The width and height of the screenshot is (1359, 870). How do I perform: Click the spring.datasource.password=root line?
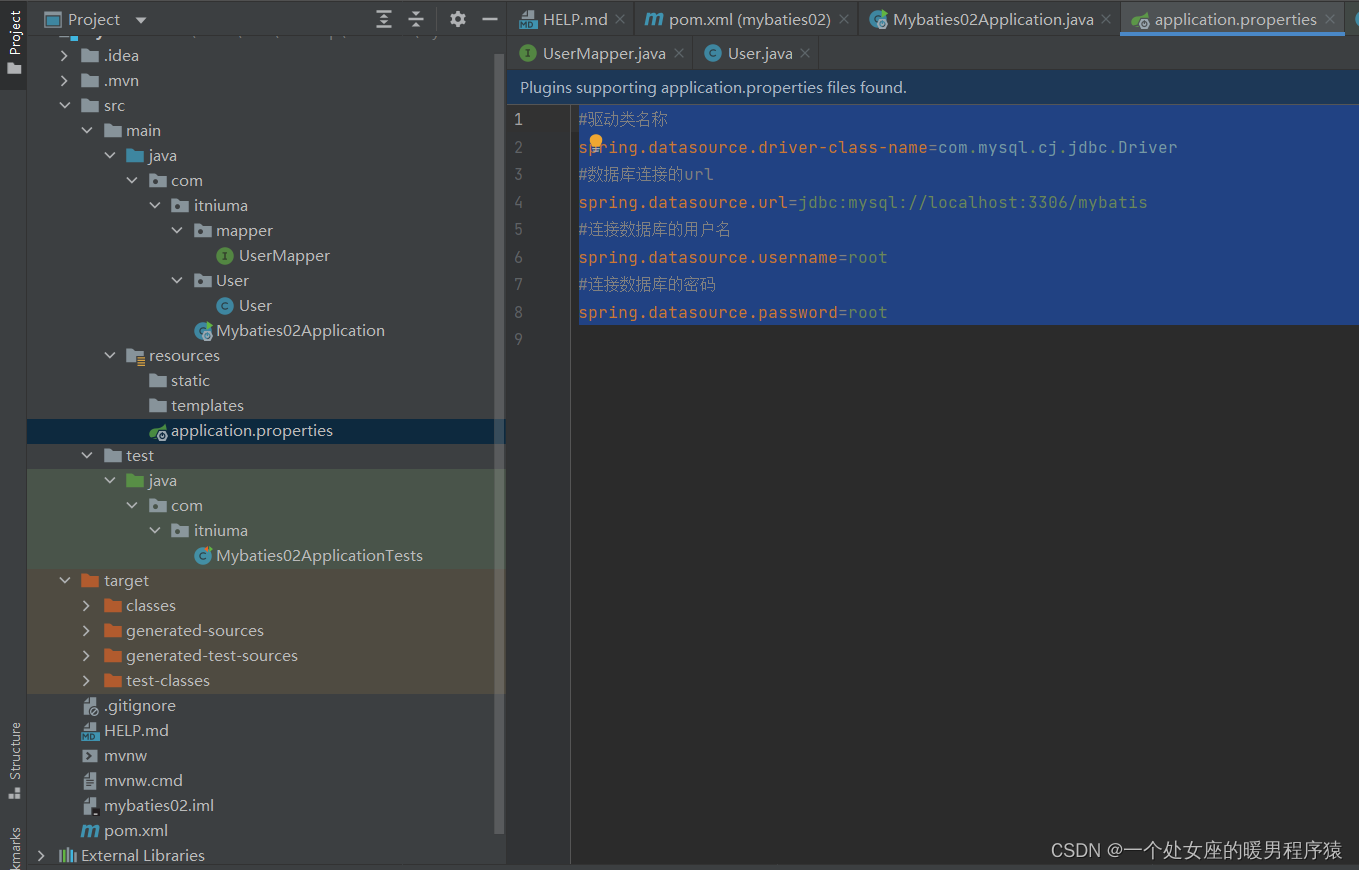coord(733,313)
